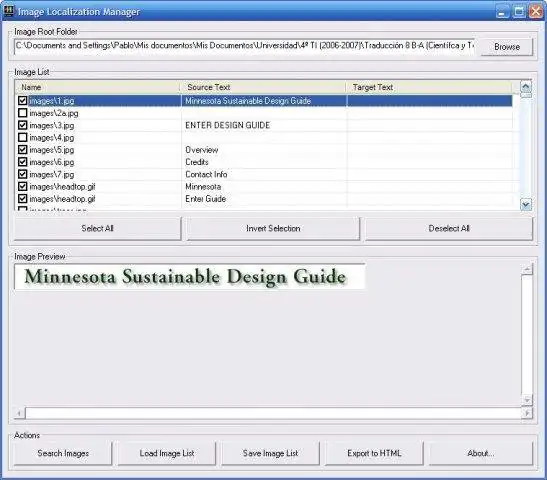The image size is (547, 480).
Task: Click the preview horizontal scroll right arrow
Action: pos(527,413)
